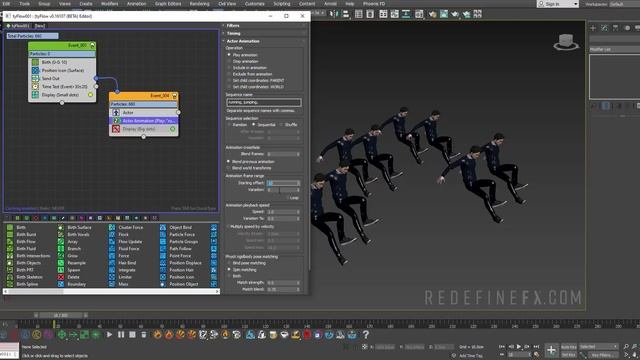Select the Integrate operator icon

click(112, 270)
